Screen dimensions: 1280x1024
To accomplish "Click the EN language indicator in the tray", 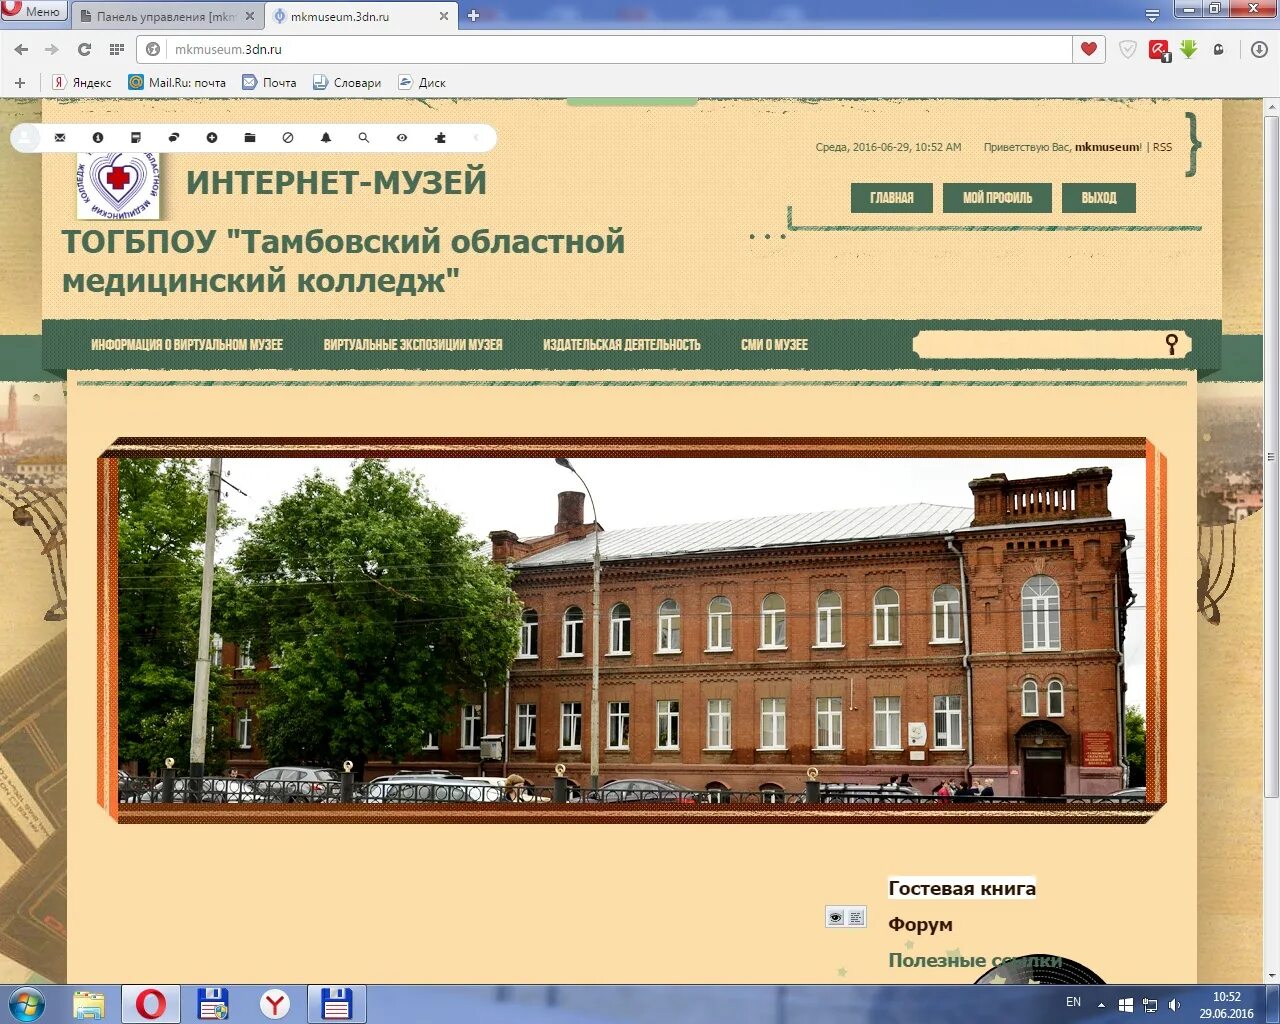I will point(1073,1002).
